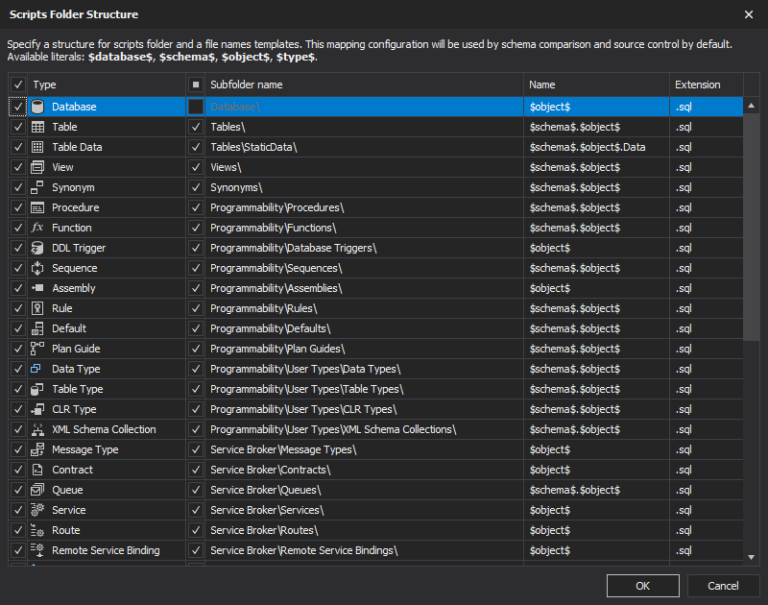Viewport: 768px width, 605px height.
Task: Click the Synonym type icon
Action: coord(38,187)
